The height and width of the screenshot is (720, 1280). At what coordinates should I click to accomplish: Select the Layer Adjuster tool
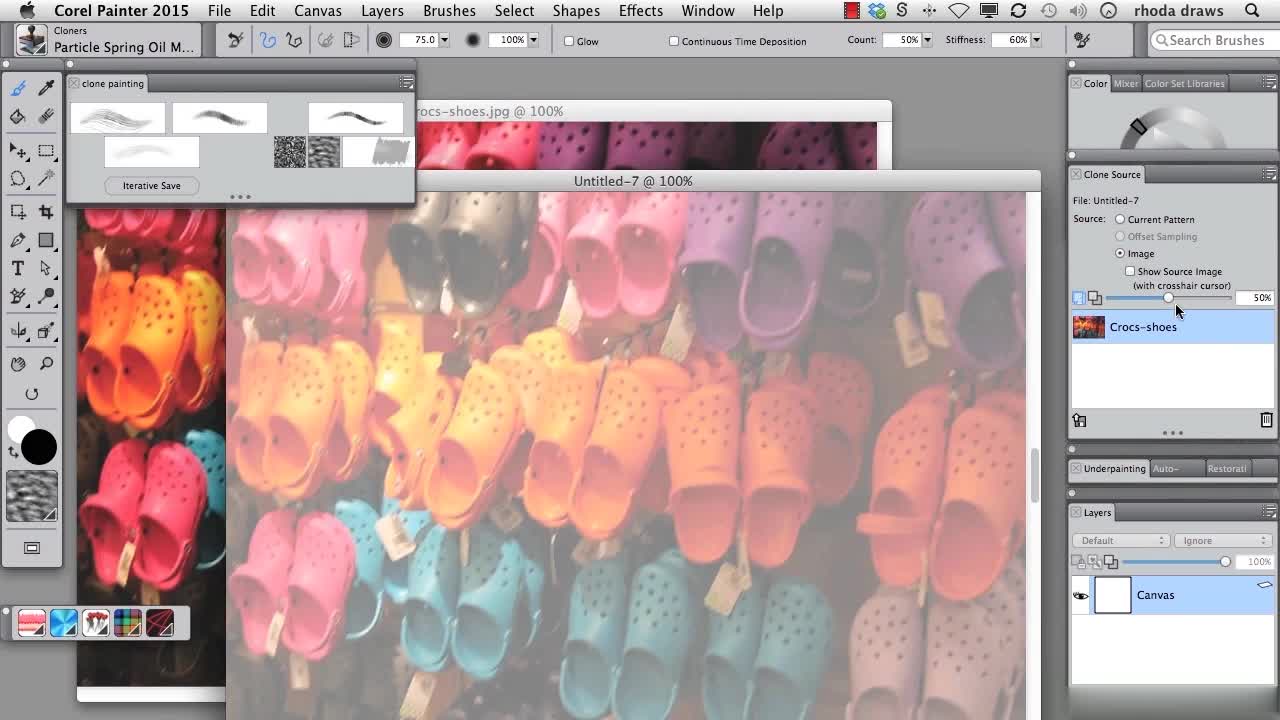click(x=18, y=151)
